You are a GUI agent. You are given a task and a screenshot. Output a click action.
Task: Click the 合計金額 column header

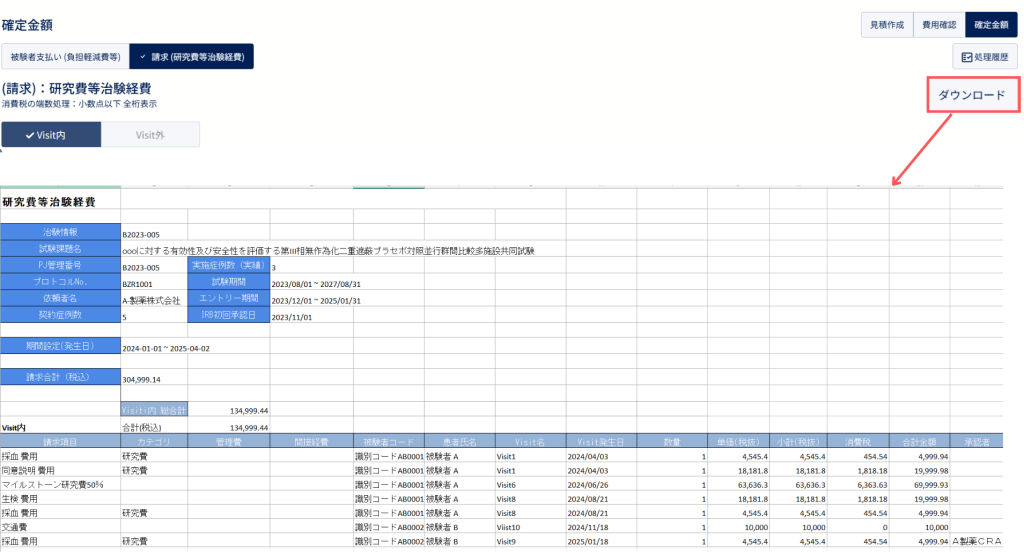920,442
